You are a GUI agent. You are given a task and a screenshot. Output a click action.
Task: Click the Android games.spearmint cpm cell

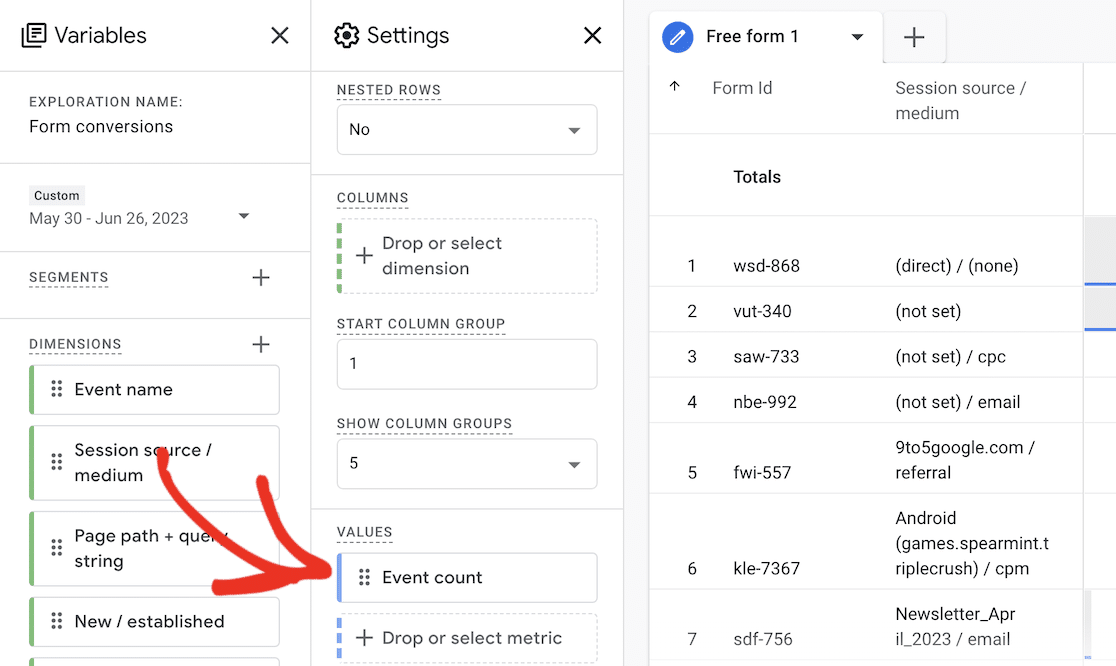[972, 543]
